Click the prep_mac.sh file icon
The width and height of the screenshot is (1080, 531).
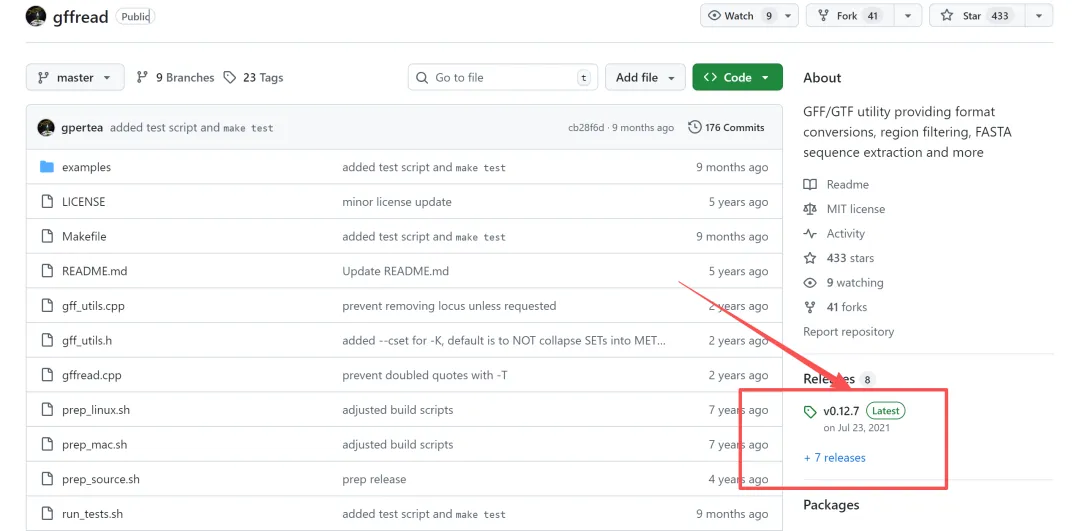tap(47, 444)
